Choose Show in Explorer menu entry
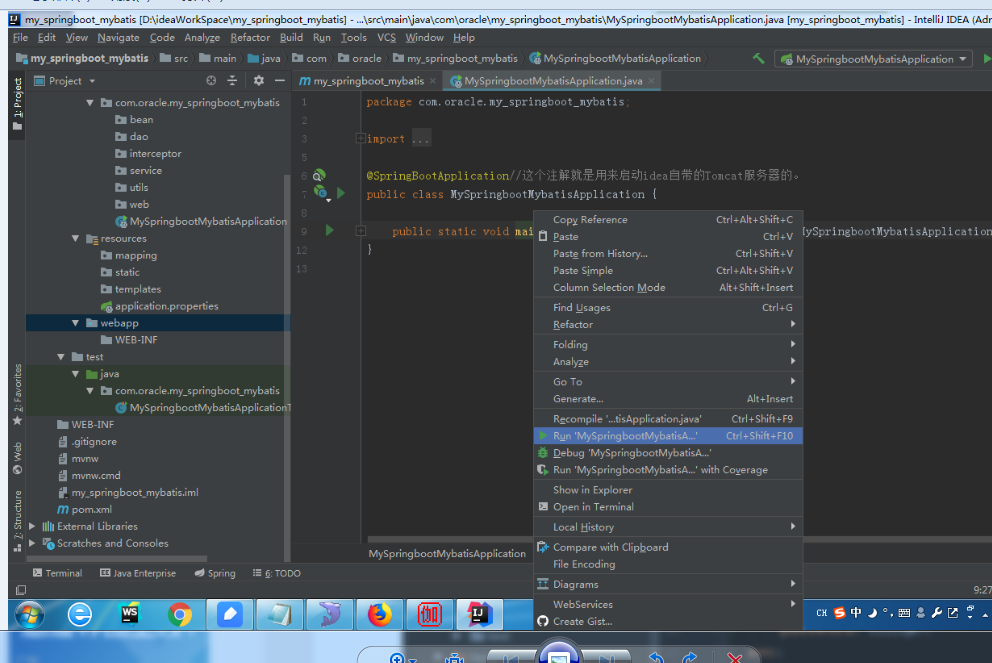This screenshot has height=663, width=992. [668, 490]
